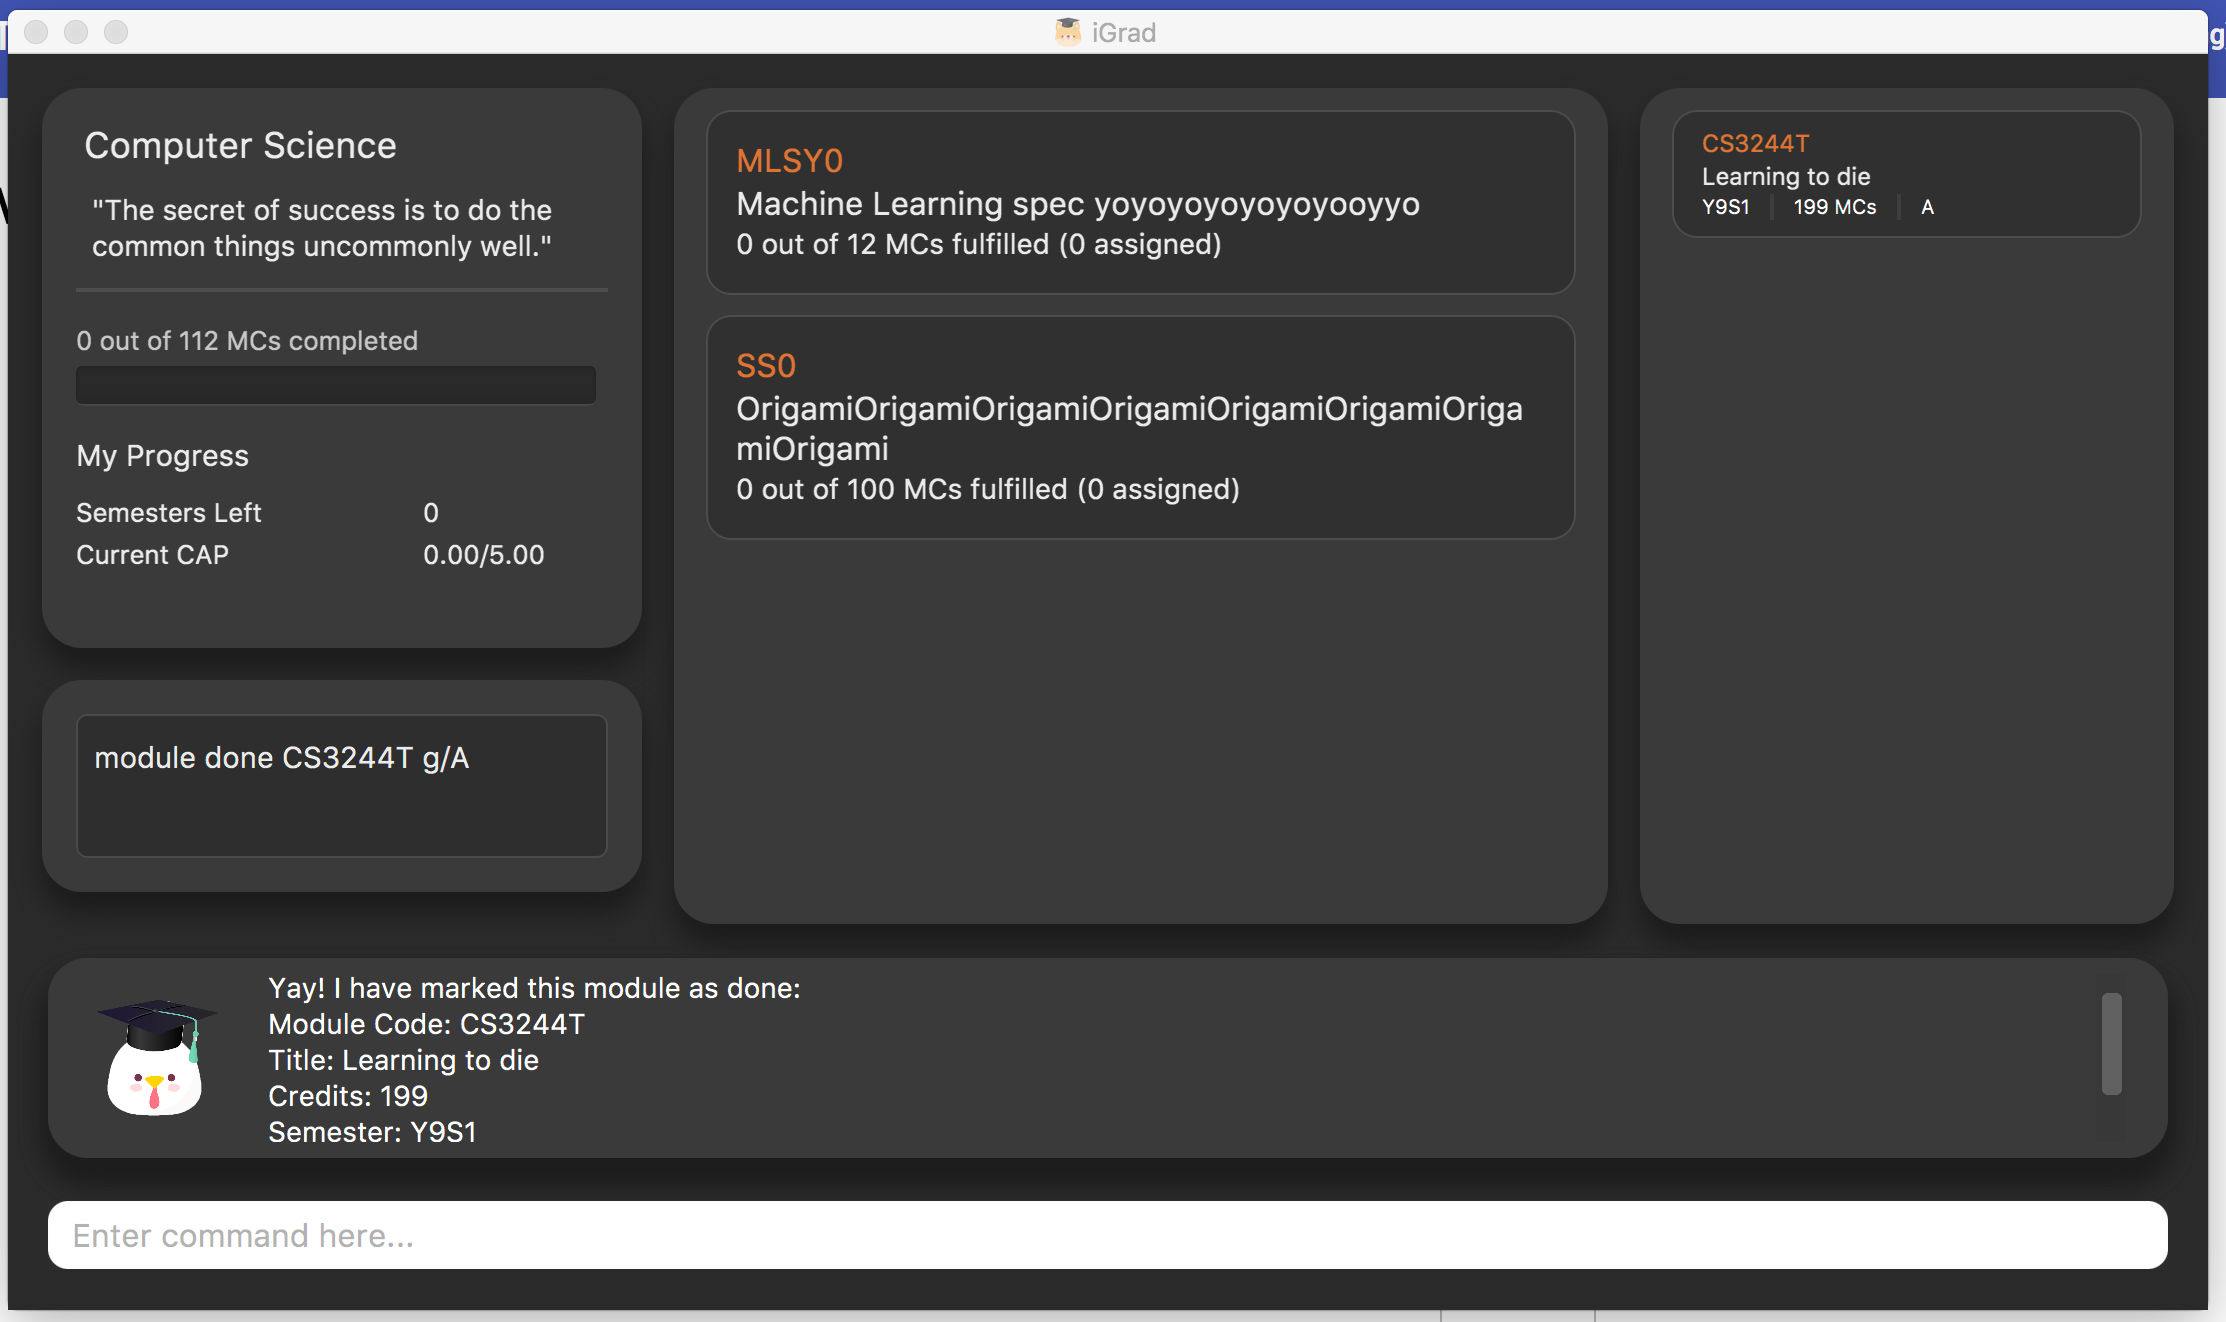Image resolution: width=2226 pixels, height=1322 pixels.
Task: Select the MLSY0 requirement card
Action: tap(1141, 202)
